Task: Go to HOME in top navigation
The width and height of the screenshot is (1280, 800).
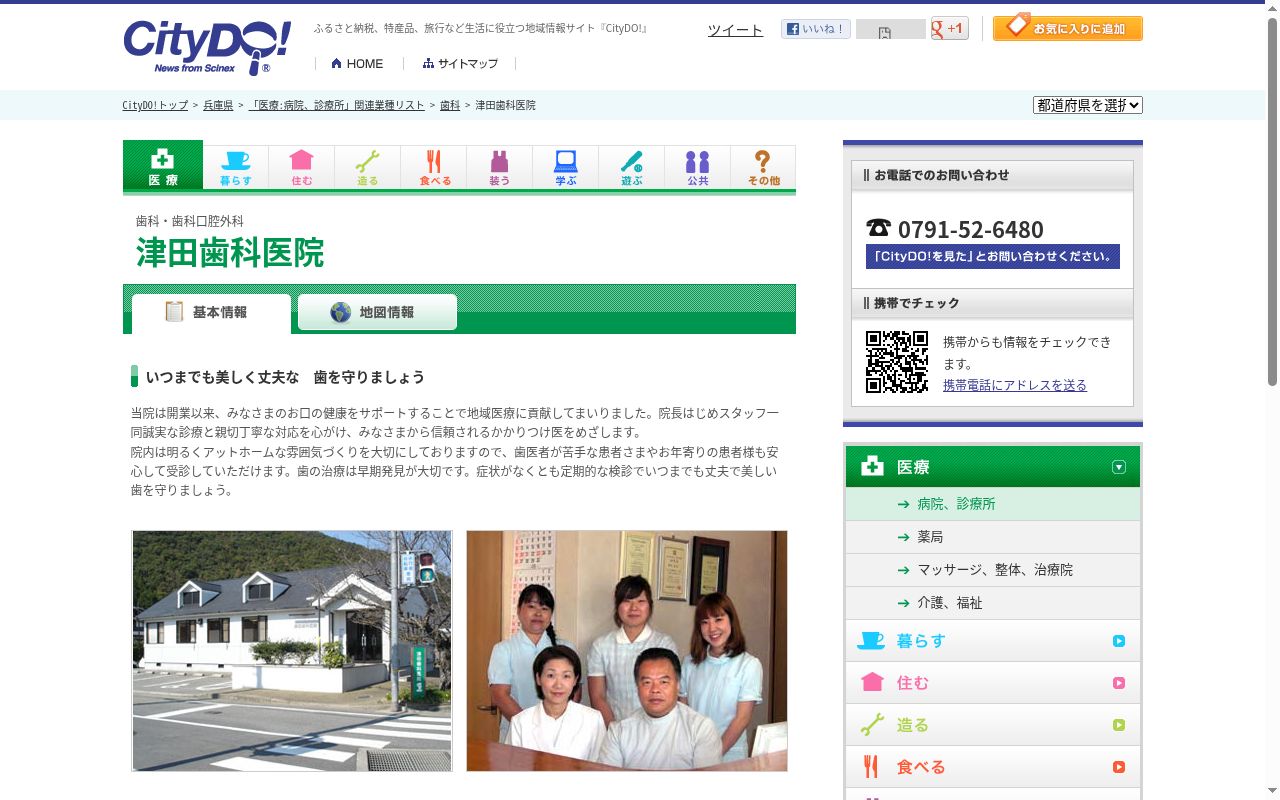Action: (357, 63)
